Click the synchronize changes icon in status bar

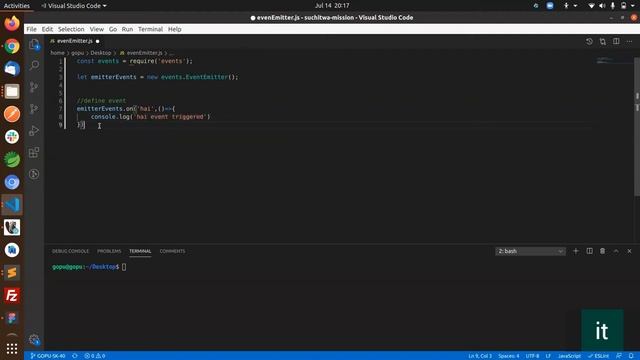[75, 356]
